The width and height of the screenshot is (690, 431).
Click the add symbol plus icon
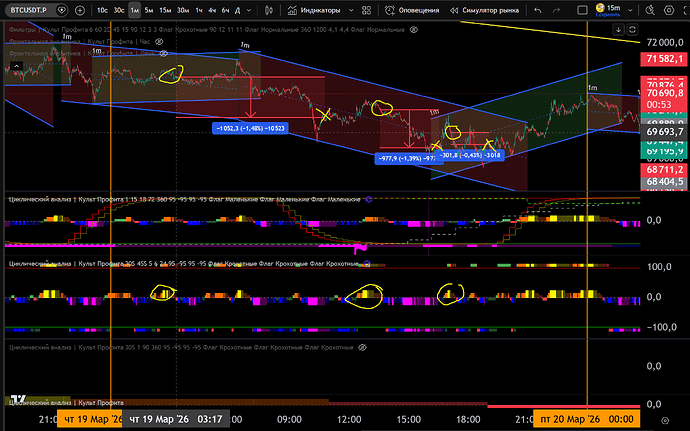coord(79,9)
